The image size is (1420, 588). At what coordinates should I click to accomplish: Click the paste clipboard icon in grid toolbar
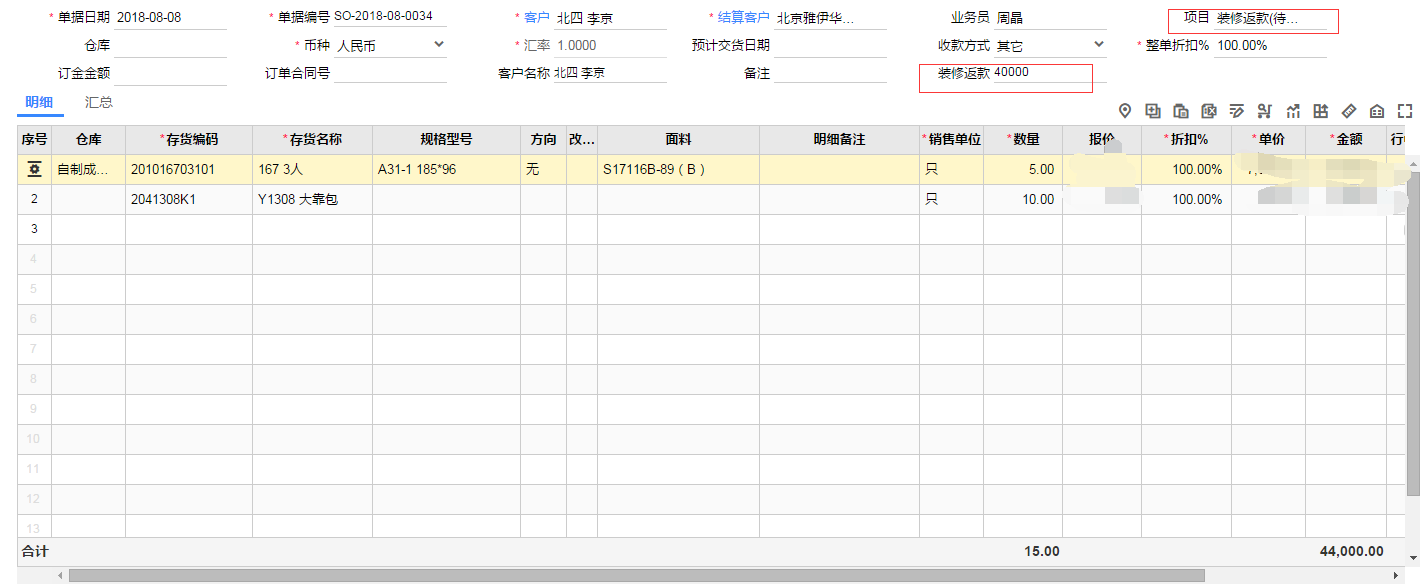click(1180, 111)
